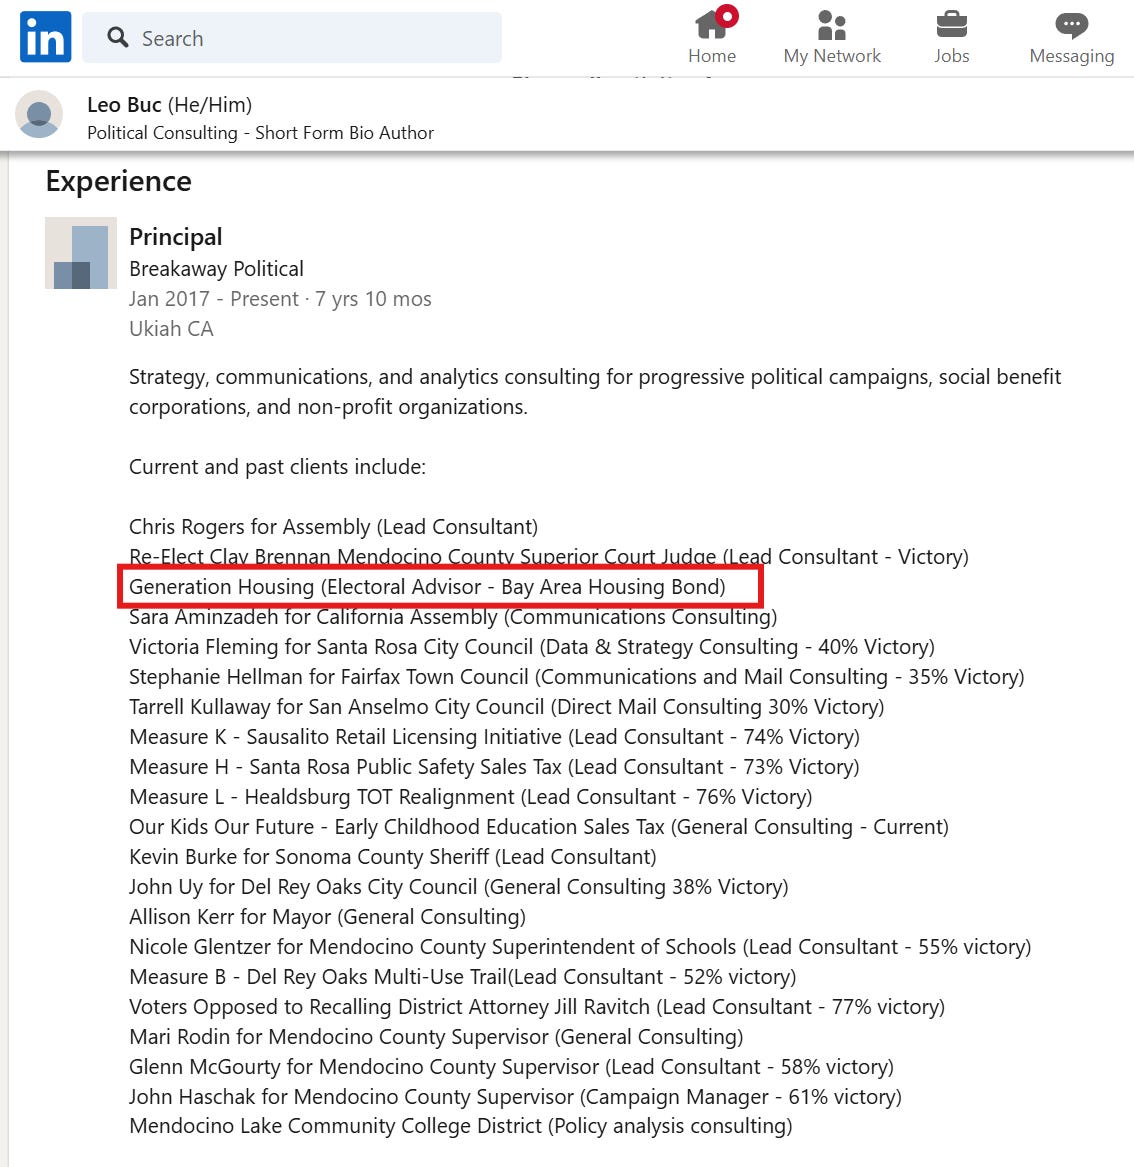
Task: Click the Sara Aminzadeh for California Assembly line
Action: click(453, 617)
